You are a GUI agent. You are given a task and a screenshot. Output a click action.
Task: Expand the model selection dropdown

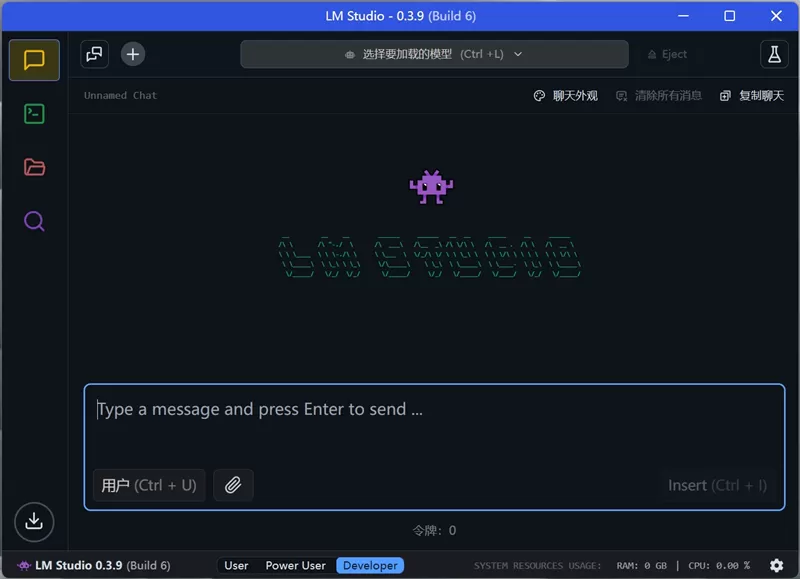[x=434, y=54]
